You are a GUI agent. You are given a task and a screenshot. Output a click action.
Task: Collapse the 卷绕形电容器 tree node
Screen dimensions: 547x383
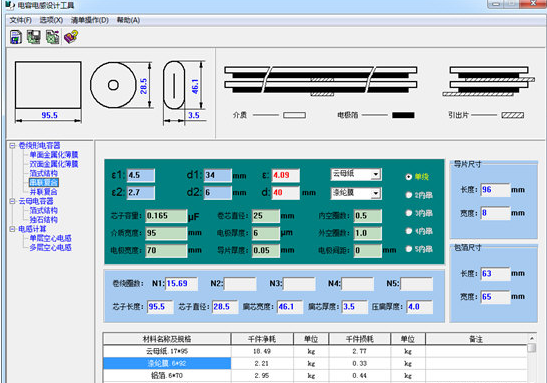click(13, 145)
